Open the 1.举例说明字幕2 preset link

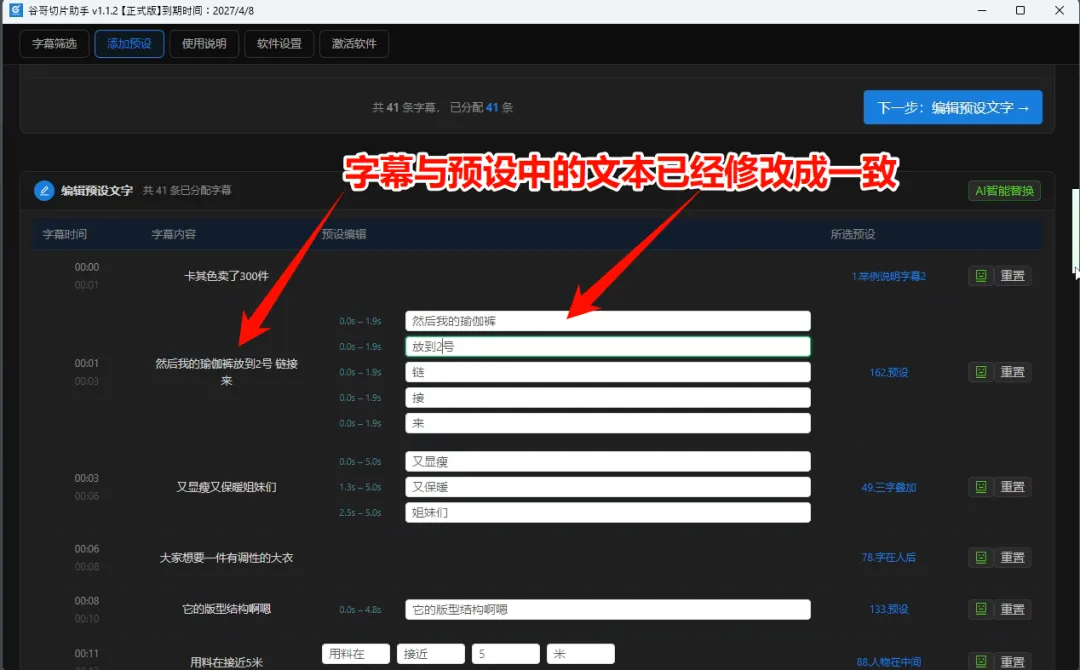click(889, 276)
